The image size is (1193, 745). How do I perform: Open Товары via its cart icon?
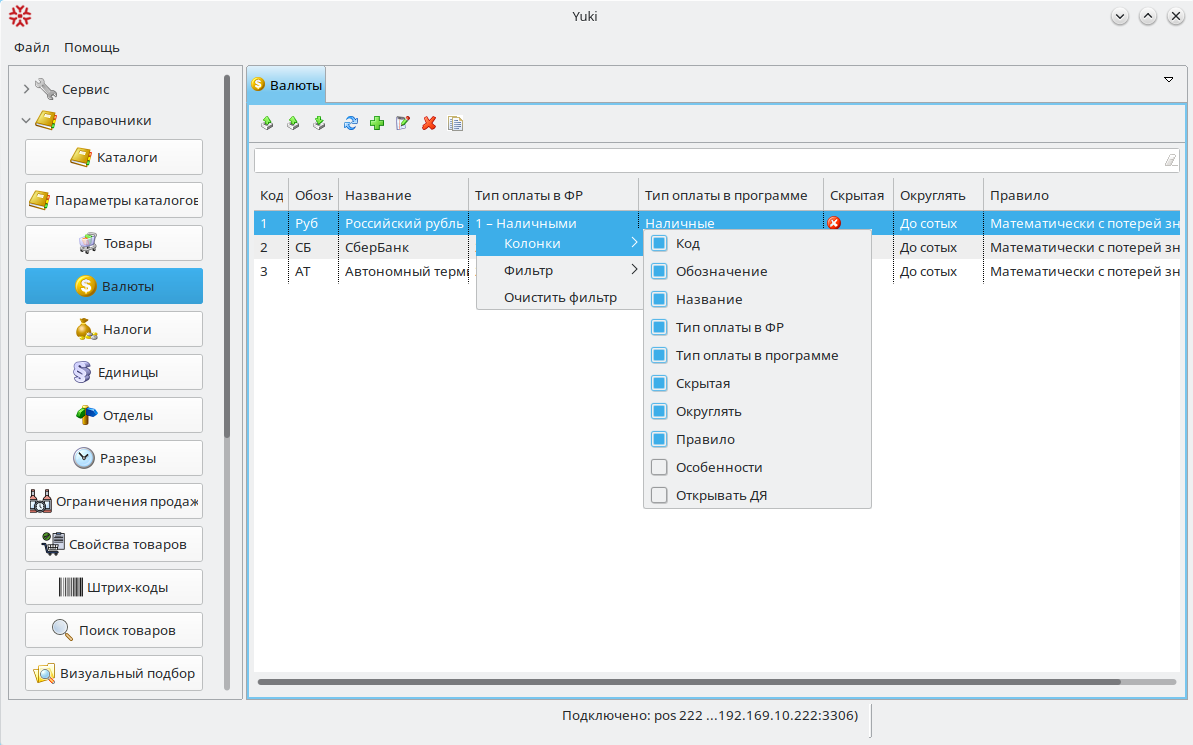[88, 244]
